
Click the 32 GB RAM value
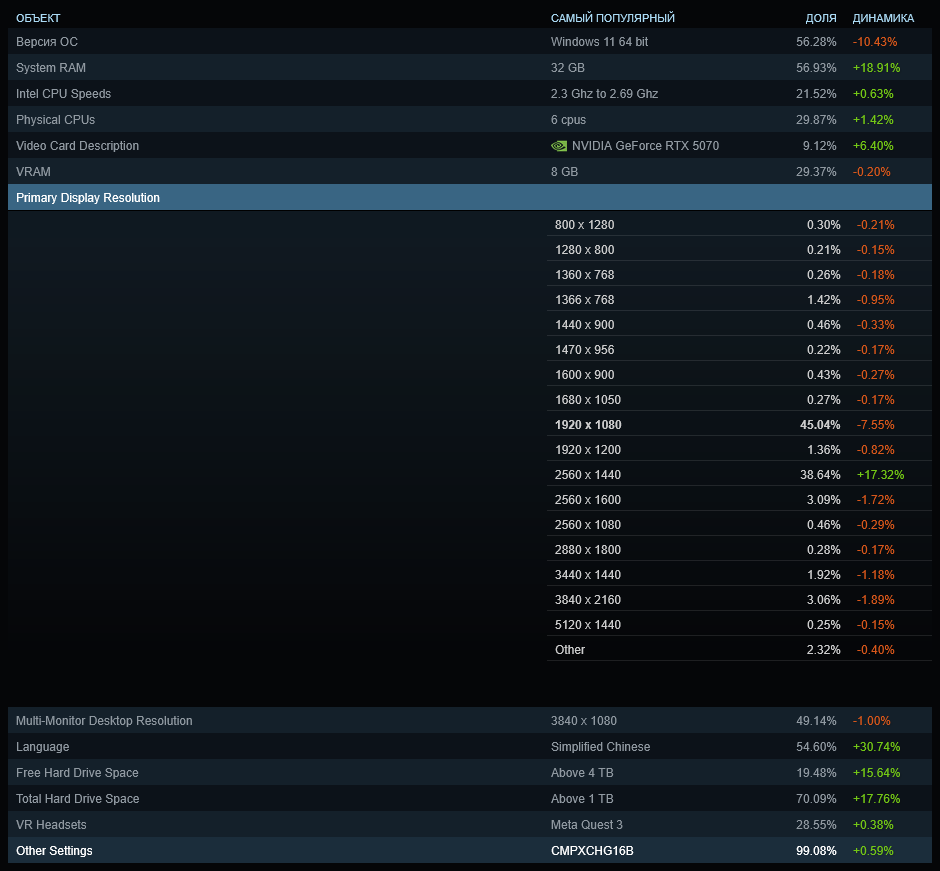click(x=568, y=68)
